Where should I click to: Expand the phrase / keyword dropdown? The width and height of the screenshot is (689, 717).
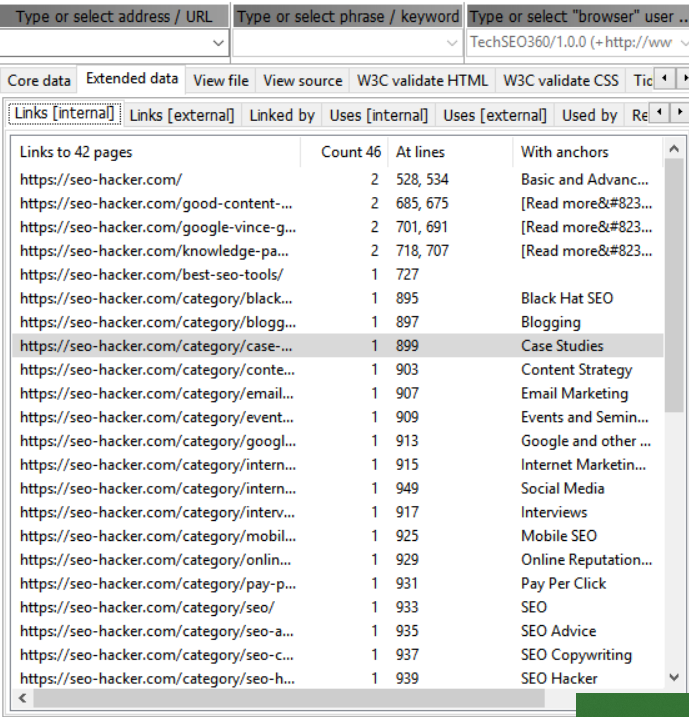coord(451,43)
